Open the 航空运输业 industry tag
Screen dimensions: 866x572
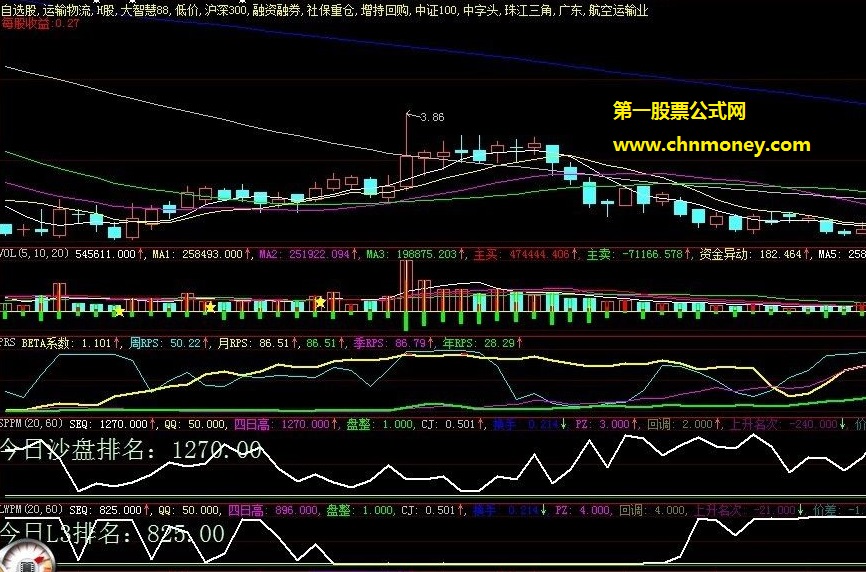pyautogui.click(x=619, y=10)
